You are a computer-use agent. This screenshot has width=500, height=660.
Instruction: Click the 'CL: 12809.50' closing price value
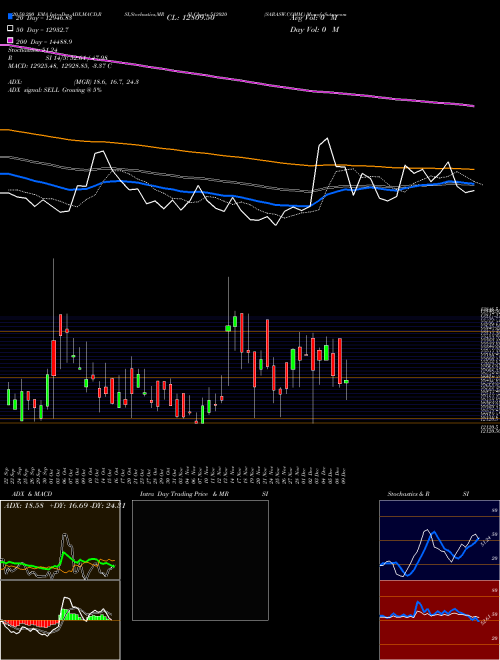tap(191, 18)
